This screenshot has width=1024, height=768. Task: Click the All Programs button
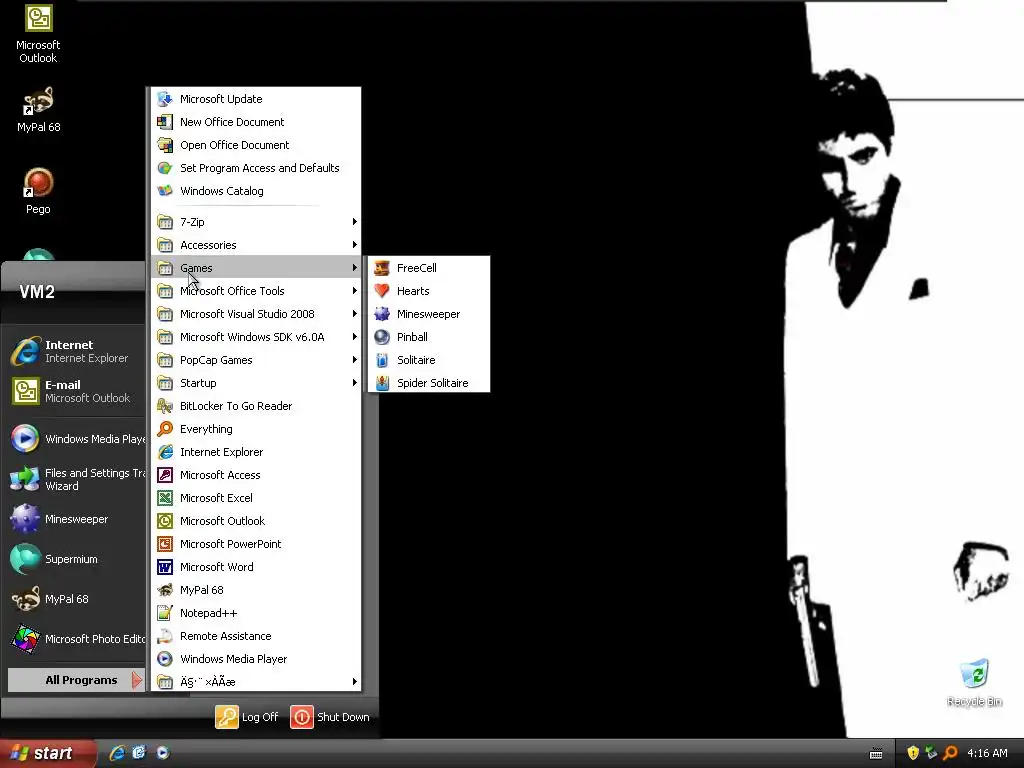tap(76, 680)
